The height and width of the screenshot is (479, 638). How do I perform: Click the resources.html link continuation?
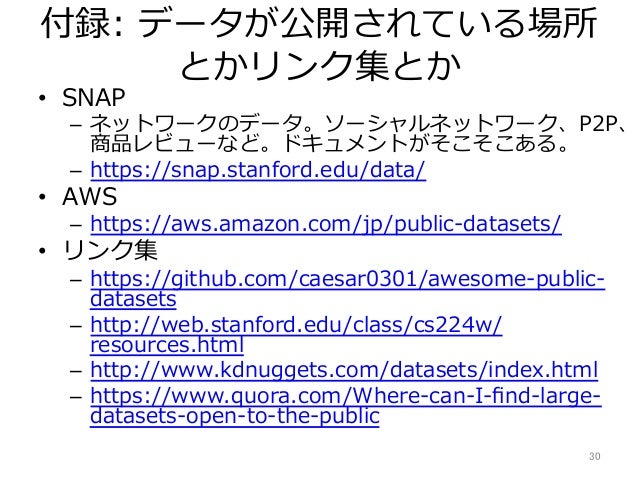click(167, 345)
